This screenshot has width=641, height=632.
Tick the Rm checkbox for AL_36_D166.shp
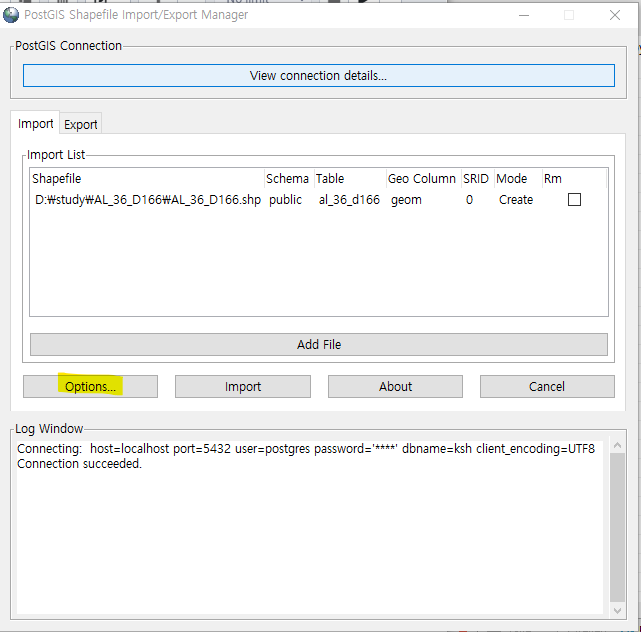click(x=574, y=199)
